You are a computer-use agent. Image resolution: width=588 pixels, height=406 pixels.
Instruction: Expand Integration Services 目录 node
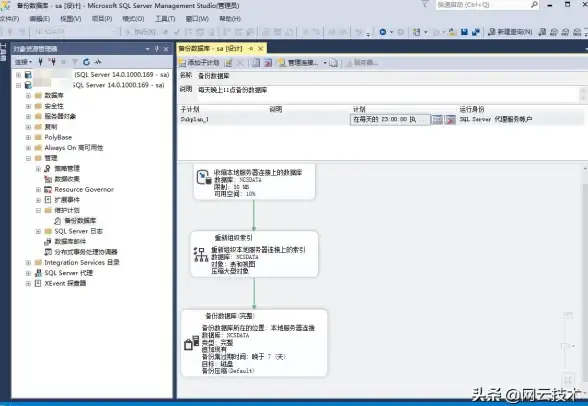[x=28, y=262]
